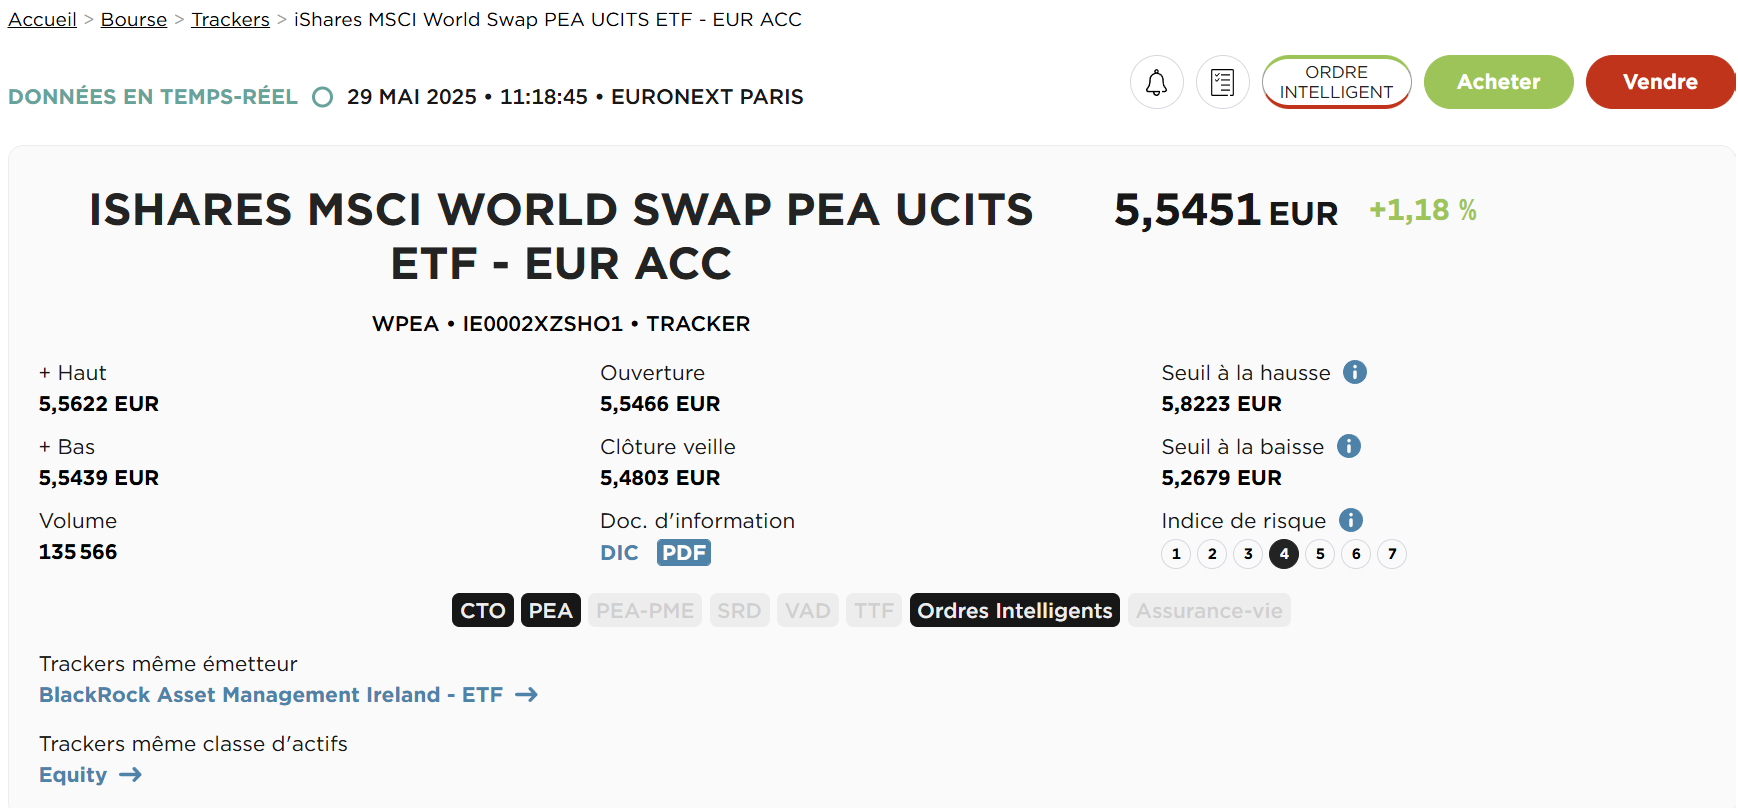1738x808 pixels.
Task: Click the greyed Assurance-vie tag
Action: (1209, 610)
